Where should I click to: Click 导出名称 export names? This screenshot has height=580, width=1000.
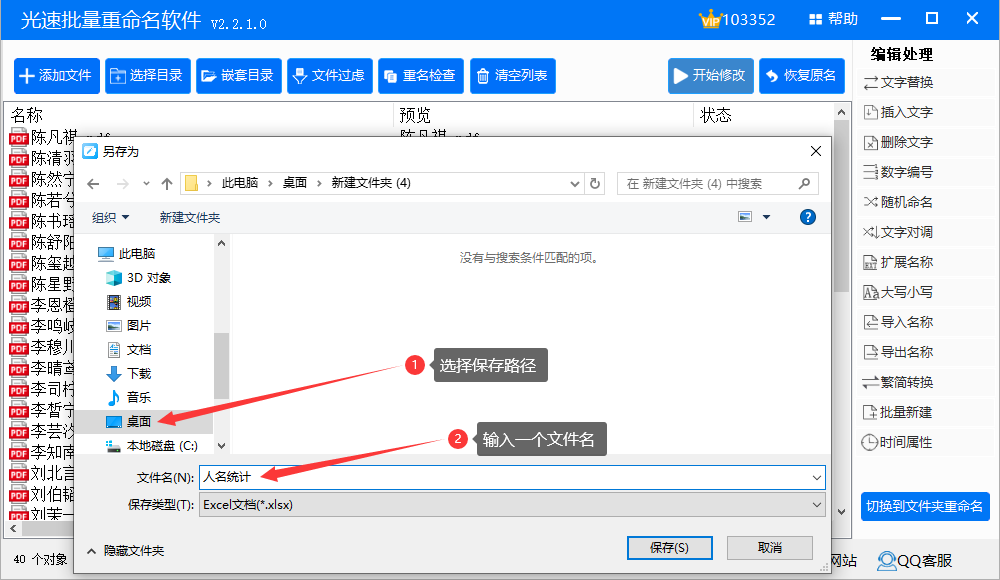[x=899, y=352]
